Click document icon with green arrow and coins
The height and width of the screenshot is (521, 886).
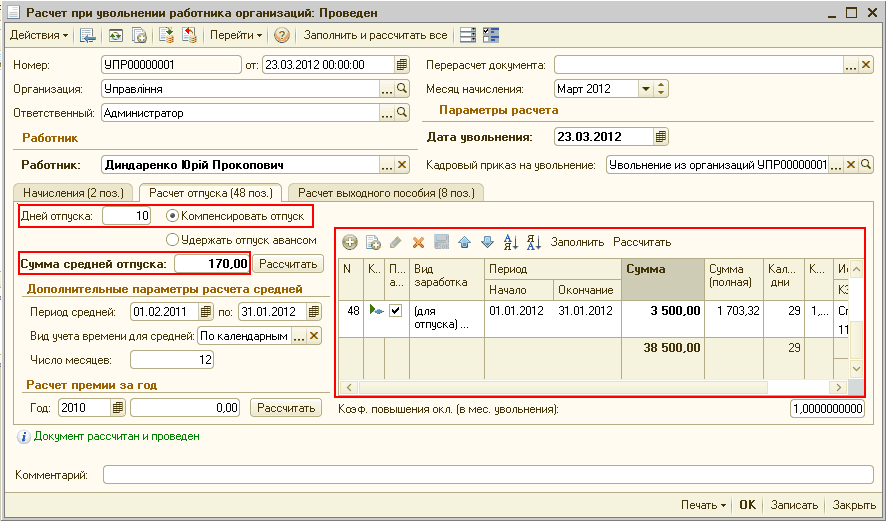click(166, 35)
